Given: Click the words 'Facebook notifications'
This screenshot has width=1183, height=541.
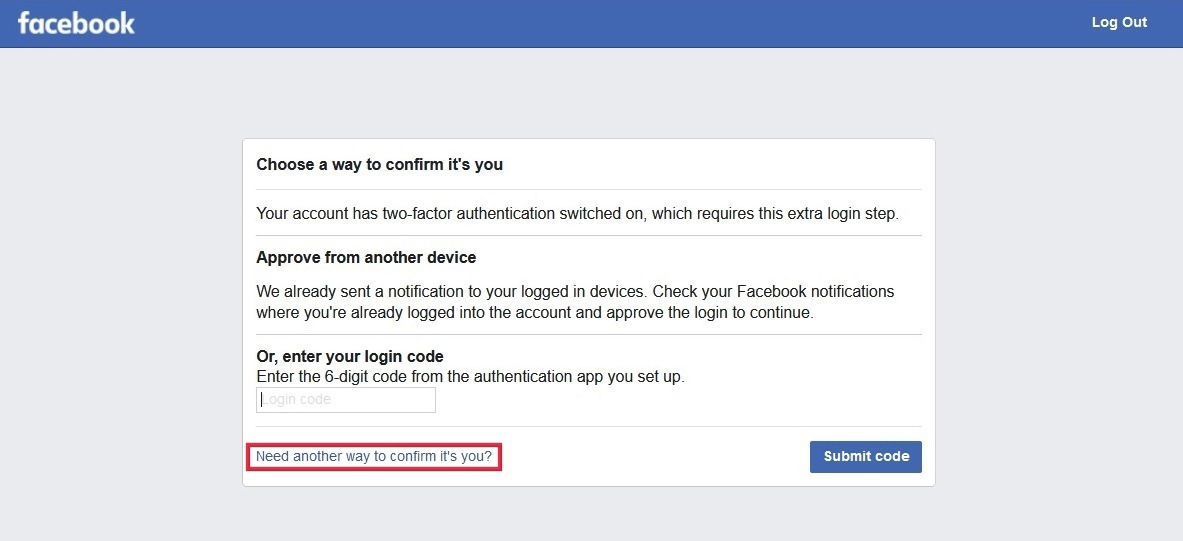Looking at the screenshot, I should coord(815,292).
